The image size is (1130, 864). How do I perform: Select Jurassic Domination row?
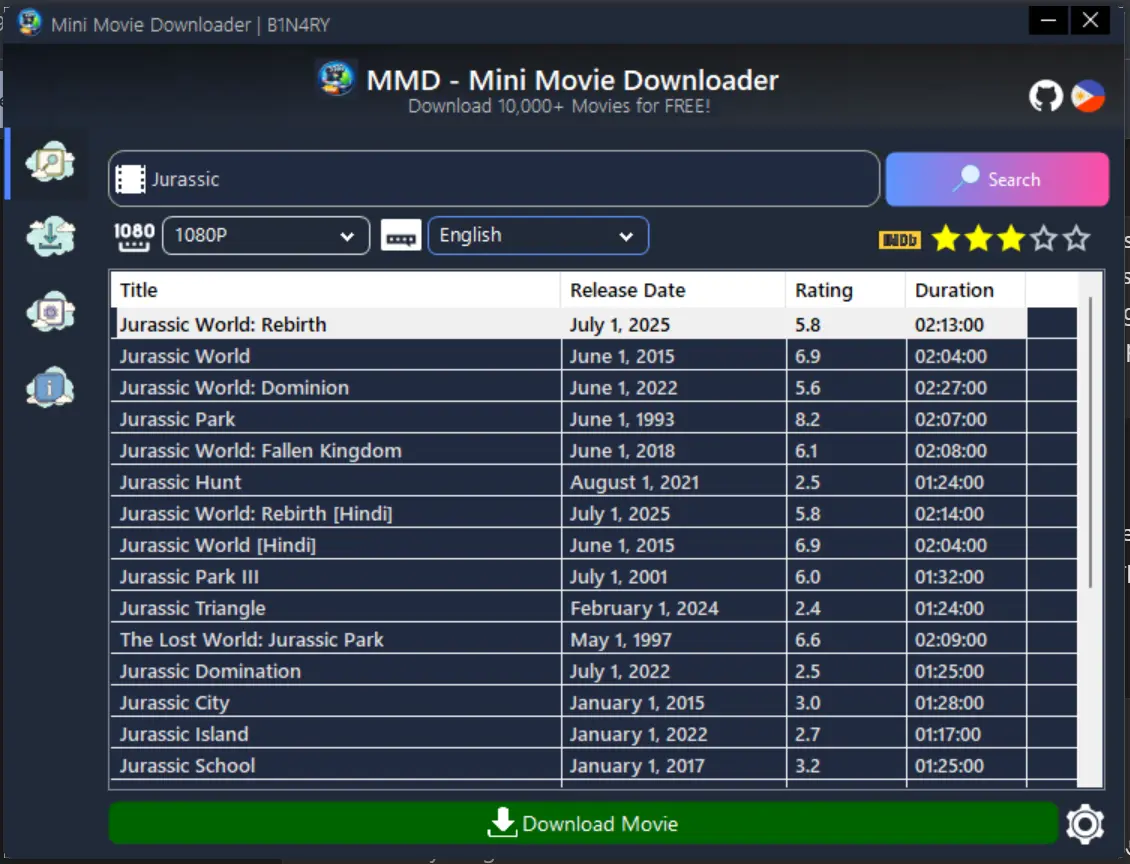coord(594,672)
